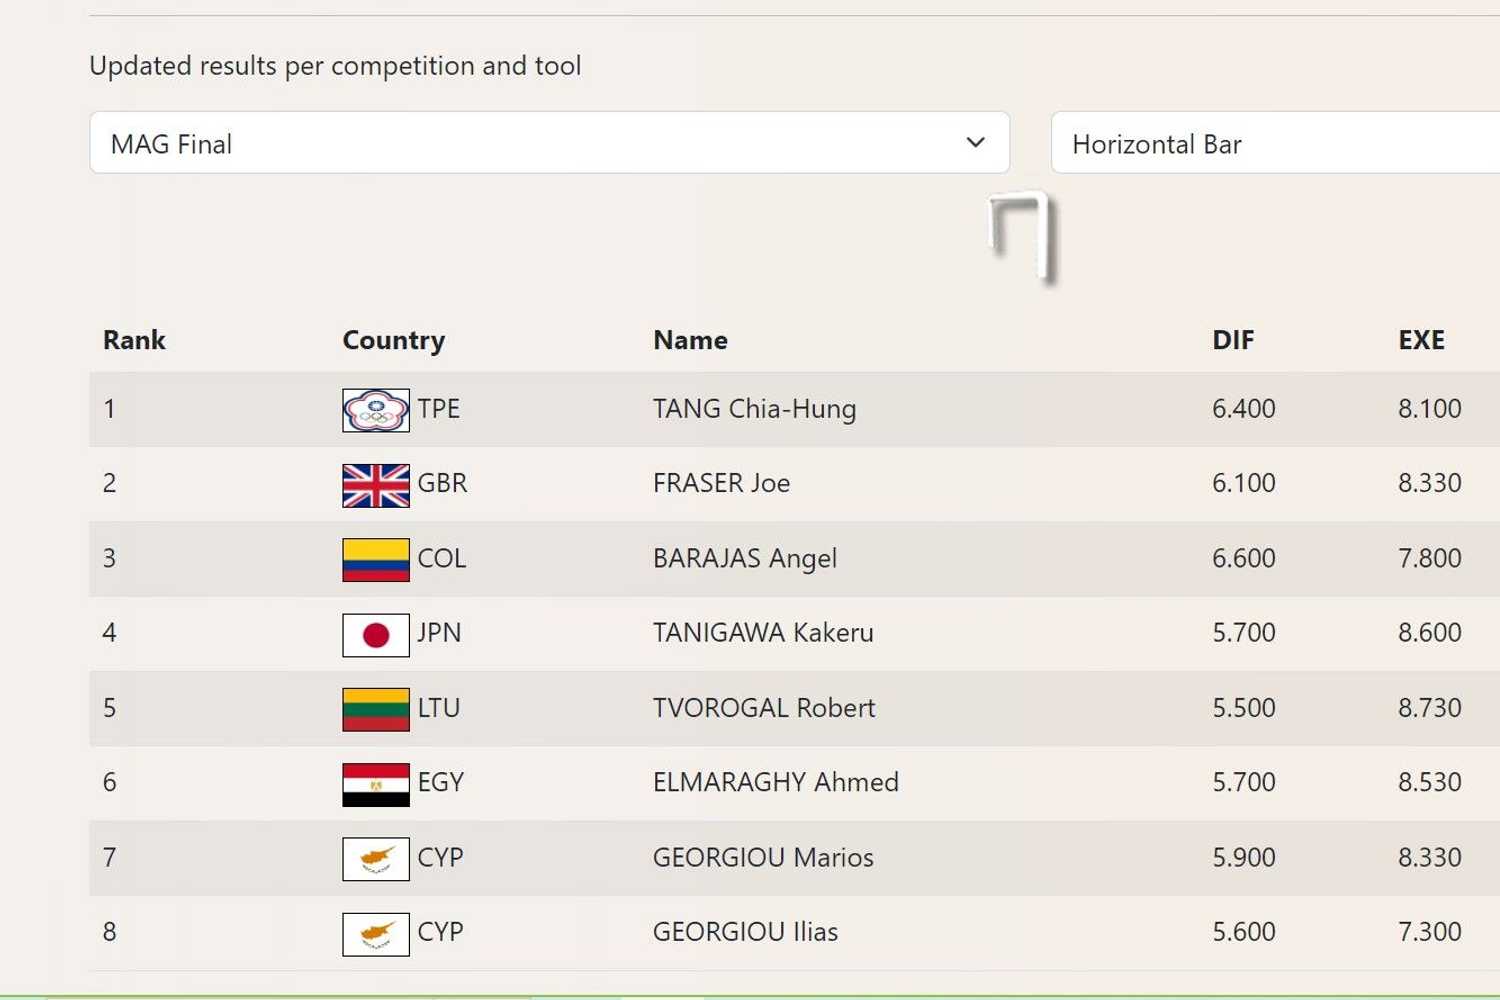1500x1000 pixels.
Task: Click the Rank column header
Action: 134,340
